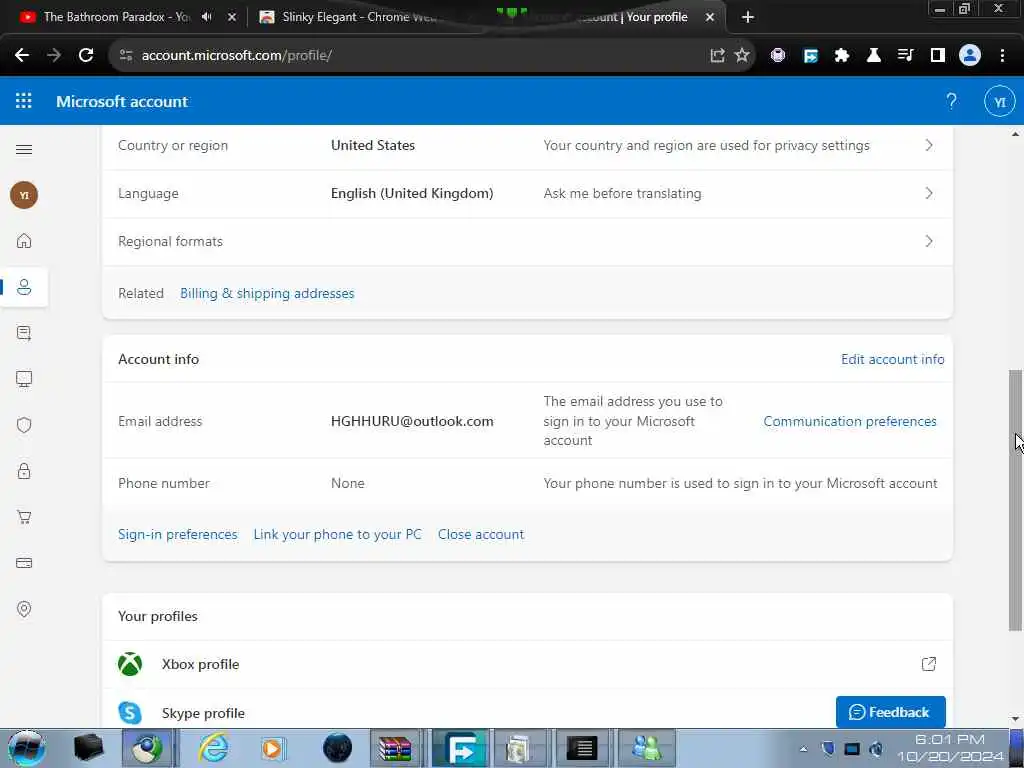Image resolution: width=1024 pixels, height=768 pixels.
Task: Click the brown YI profile picture in sidebar
Action: pos(24,195)
